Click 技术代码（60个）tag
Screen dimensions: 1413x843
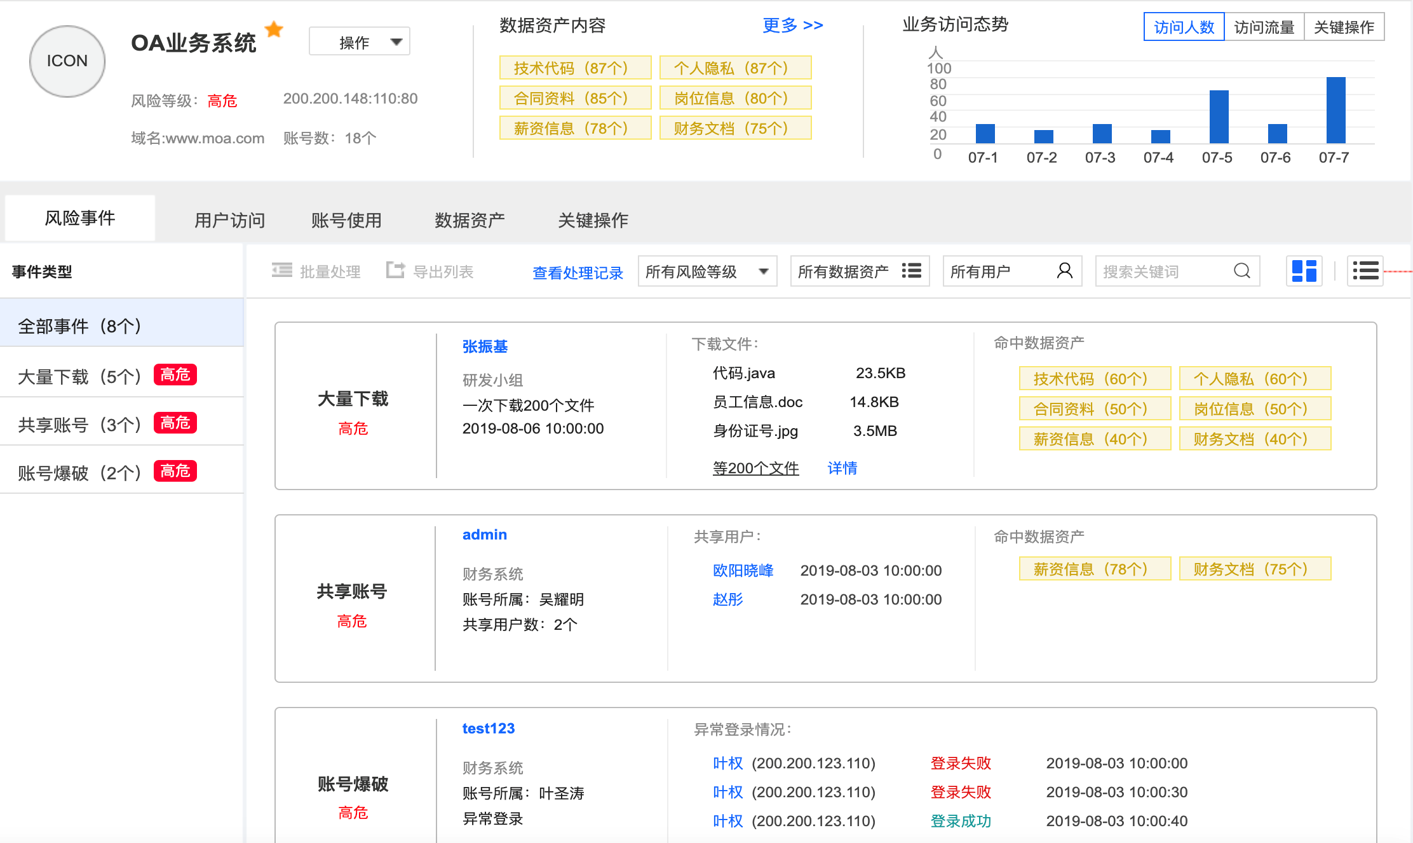coord(1095,379)
